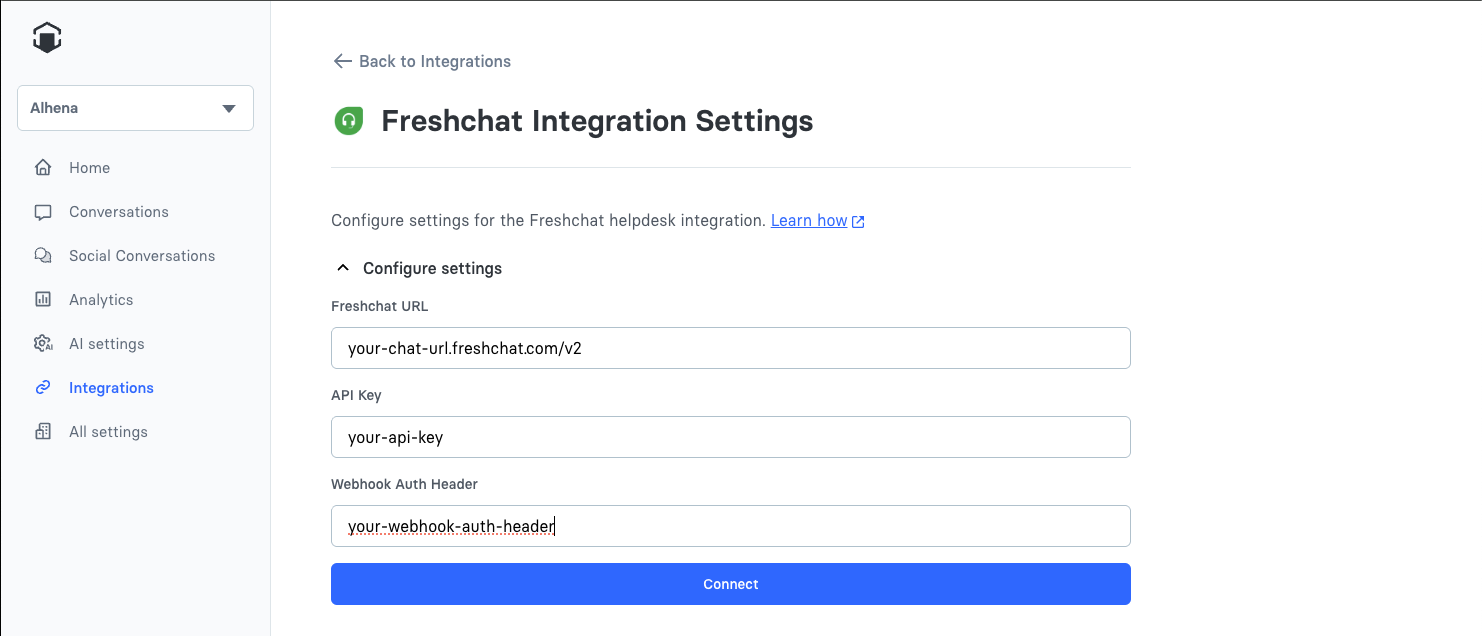Image resolution: width=1482 pixels, height=636 pixels.
Task: Open the Alhena workspace dropdown
Action: pyautogui.click(x=135, y=108)
